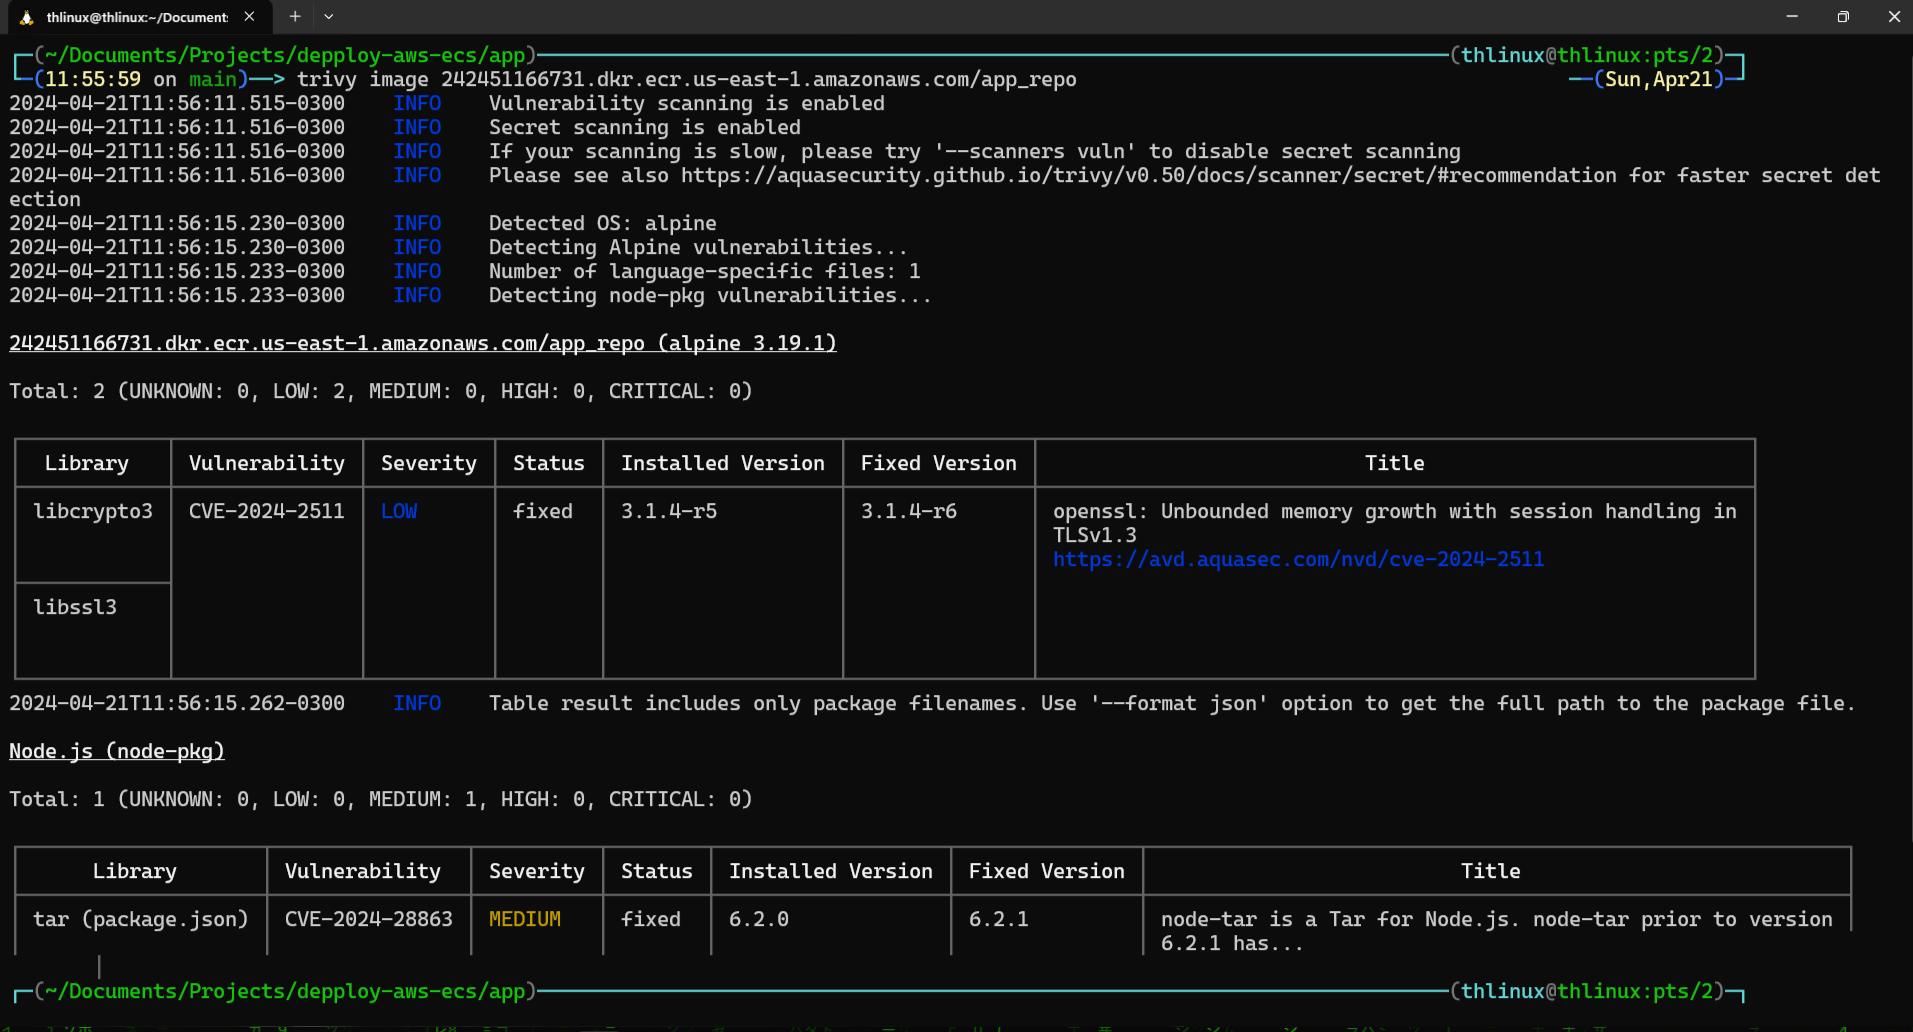1913x1032 pixels.
Task: Click installed version 6.2.0
Action: coord(759,919)
